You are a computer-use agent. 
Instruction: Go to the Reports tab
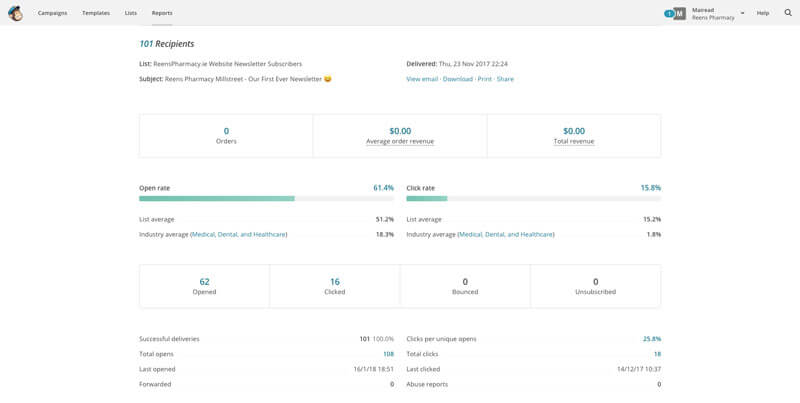[x=162, y=13]
